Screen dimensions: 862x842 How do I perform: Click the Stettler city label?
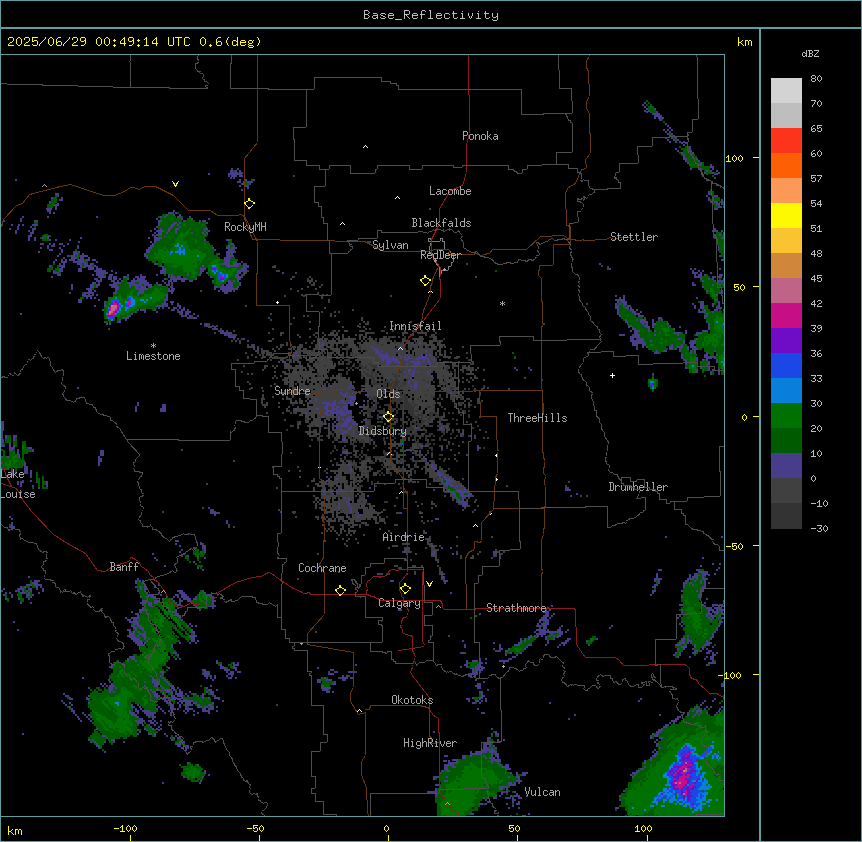[x=634, y=237]
